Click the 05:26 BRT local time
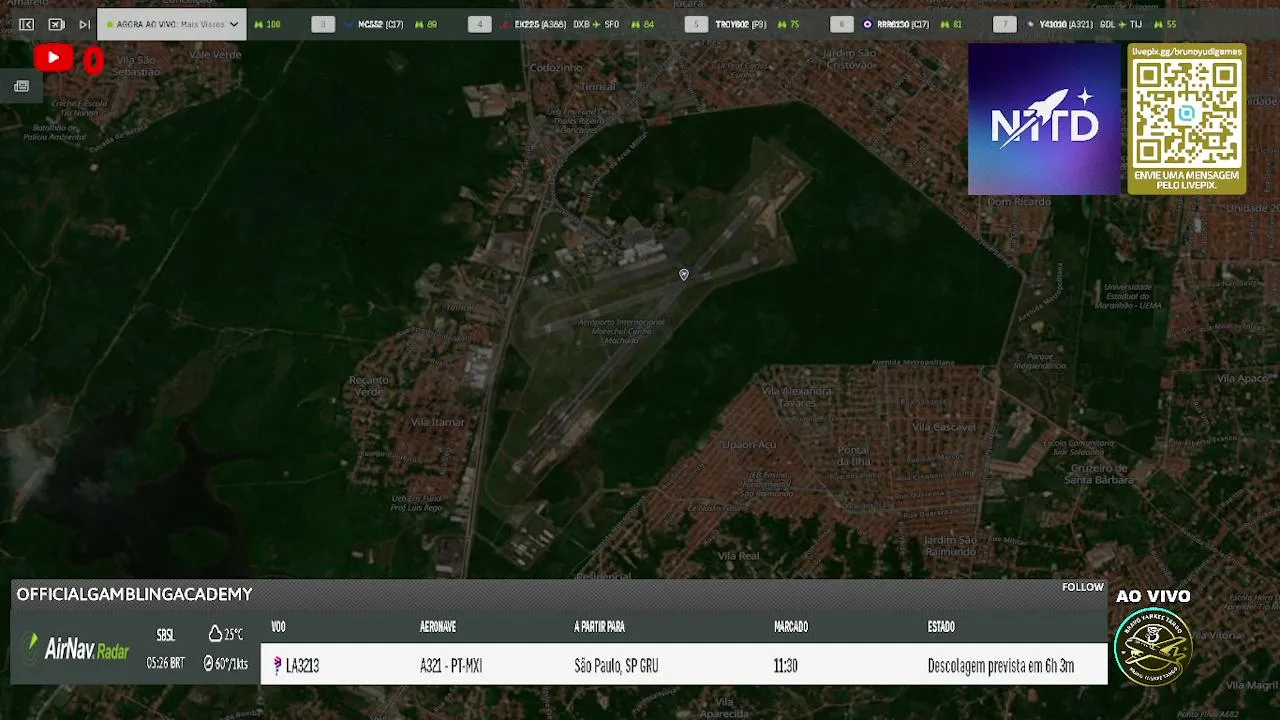This screenshot has width=1280, height=720. tap(166, 663)
